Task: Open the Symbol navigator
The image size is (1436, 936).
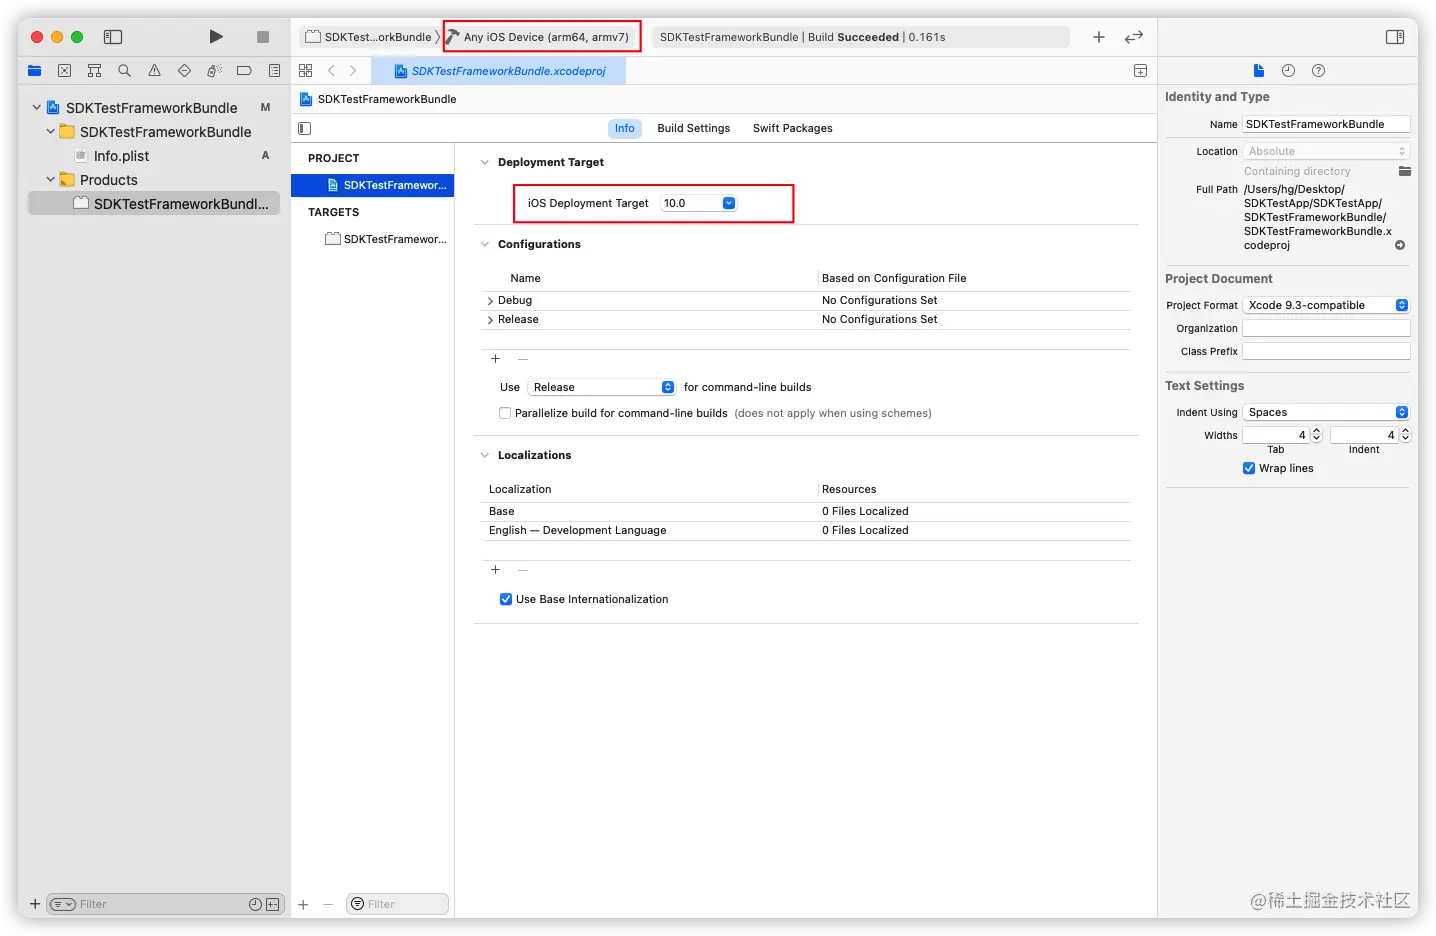Action: [x=95, y=71]
